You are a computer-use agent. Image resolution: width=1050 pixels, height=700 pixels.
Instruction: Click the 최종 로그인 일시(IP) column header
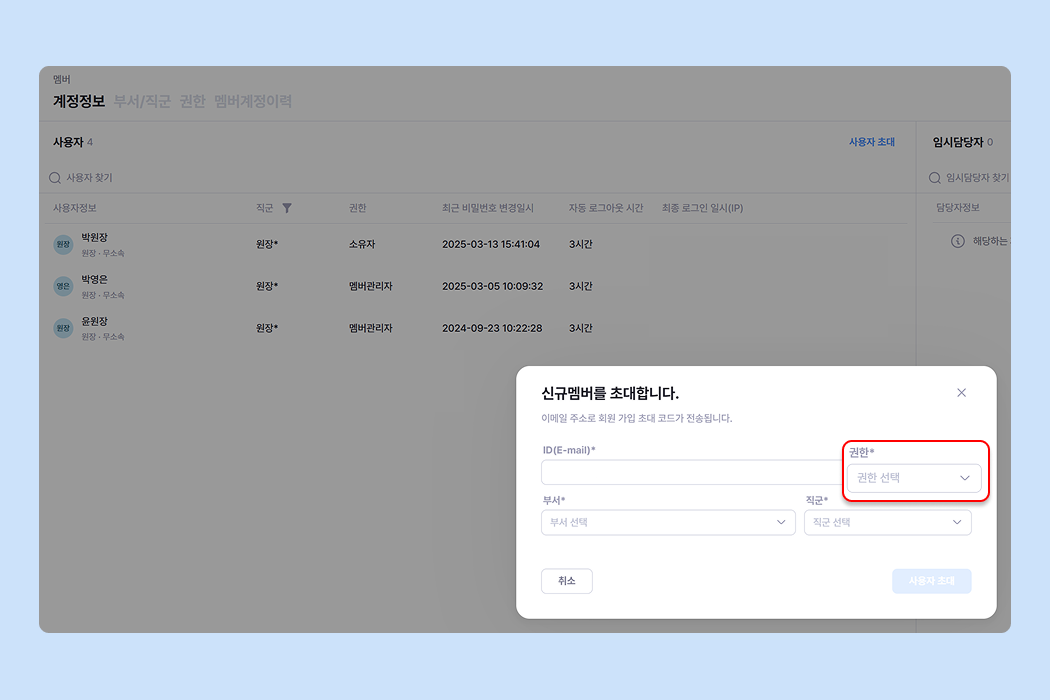point(702,208)
